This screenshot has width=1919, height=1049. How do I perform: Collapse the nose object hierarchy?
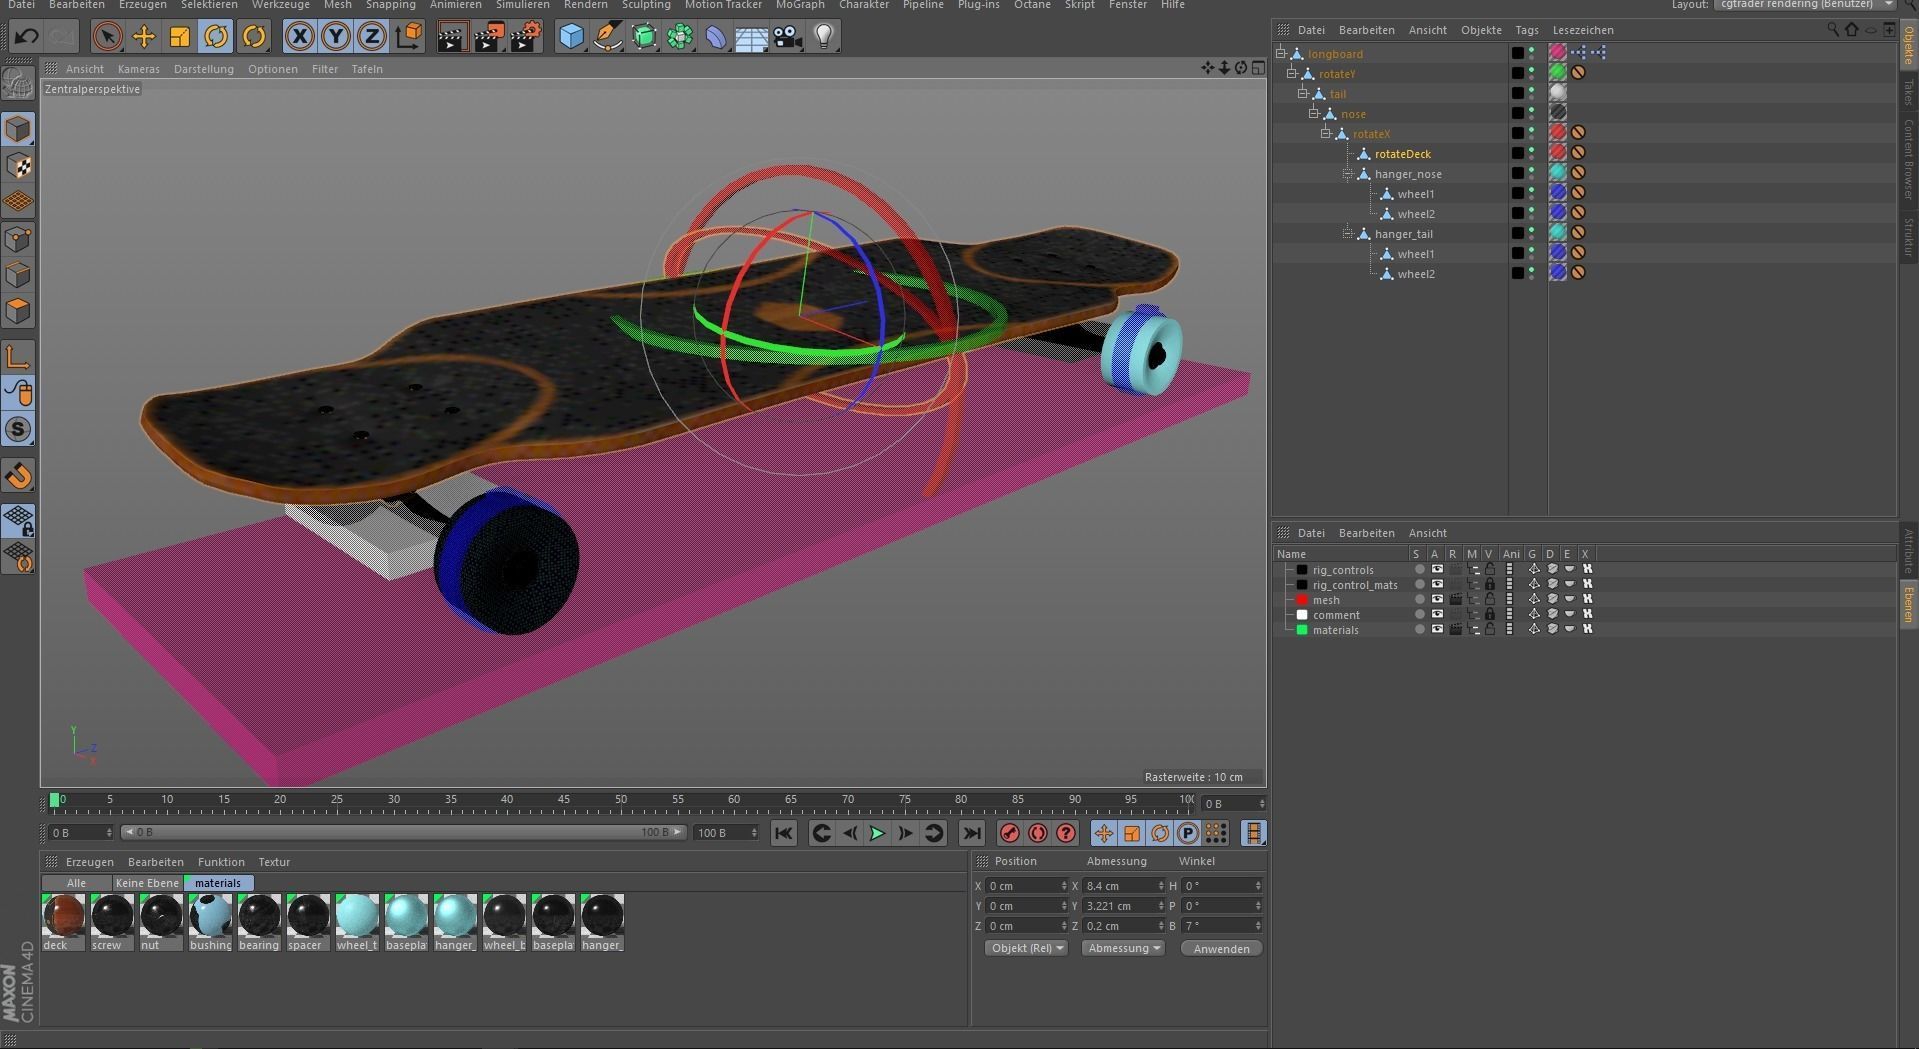click(x=1315, y=113)
